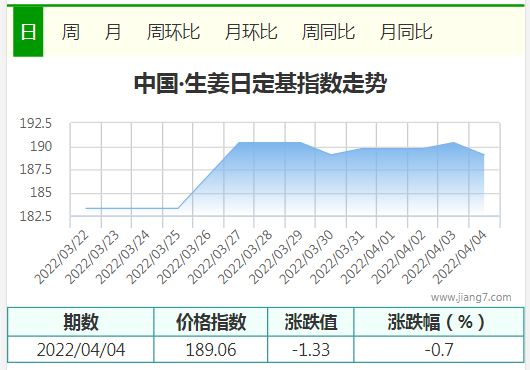The height and width of the screenshot is (370, 530).
Task: Click the 192.5 y-axis value
Action: (36, 123)
